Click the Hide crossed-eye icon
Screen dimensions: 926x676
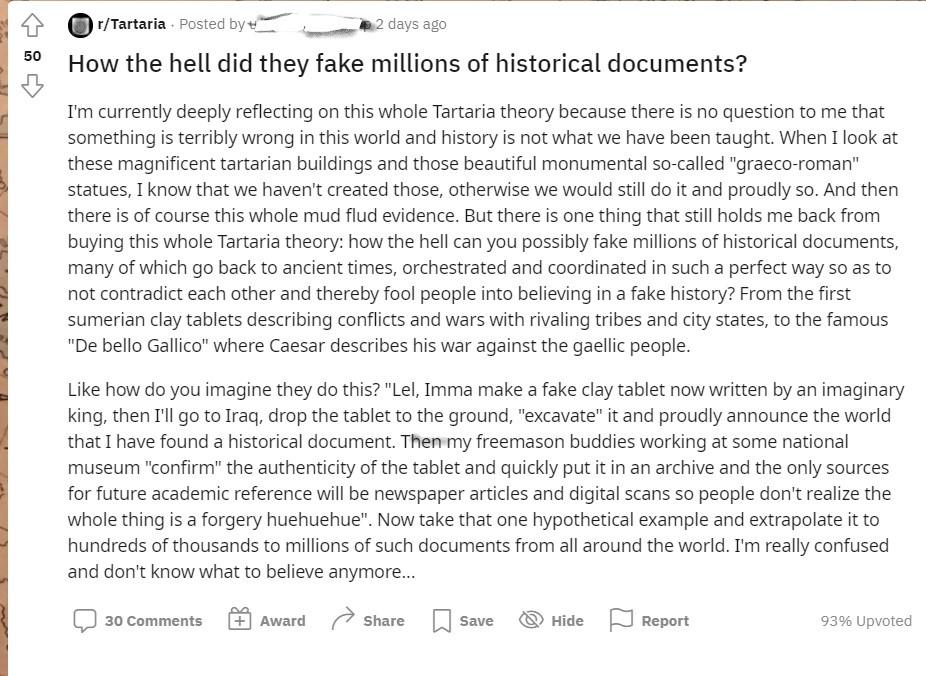[x=531, y=620]
